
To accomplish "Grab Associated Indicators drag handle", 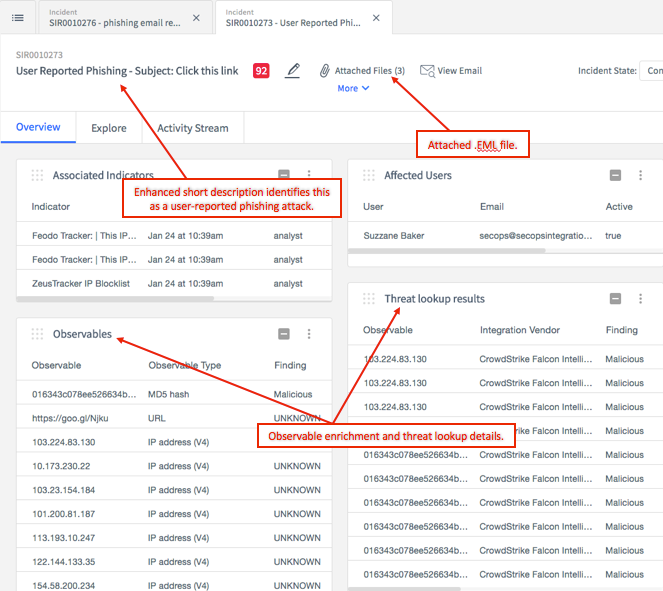I will click(37, 175).
